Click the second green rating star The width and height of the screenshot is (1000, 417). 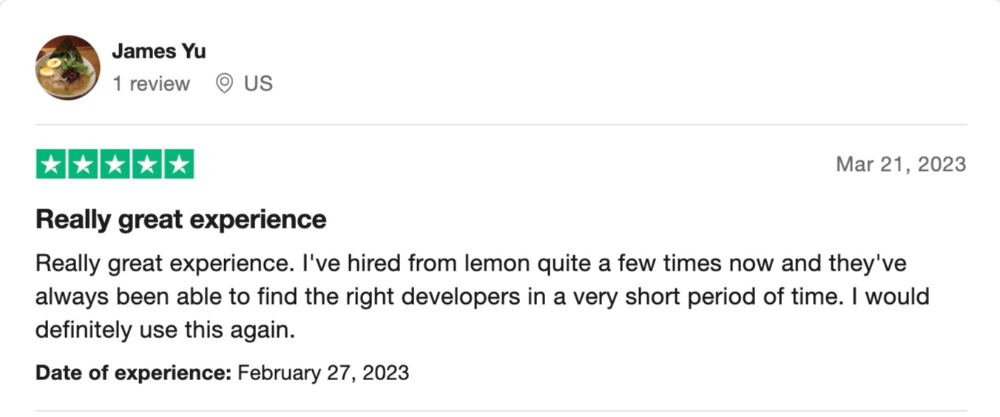pyautogui.click(x=83, y=165)
